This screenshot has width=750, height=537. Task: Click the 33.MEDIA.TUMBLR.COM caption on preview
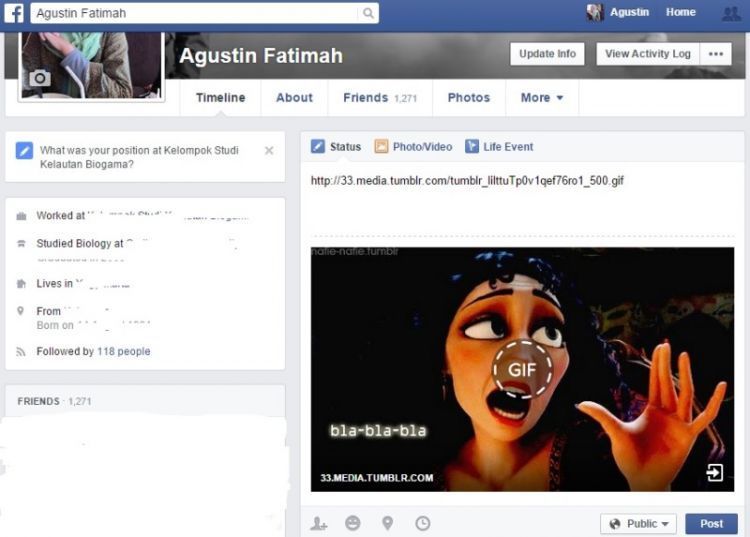pos(376,478)
